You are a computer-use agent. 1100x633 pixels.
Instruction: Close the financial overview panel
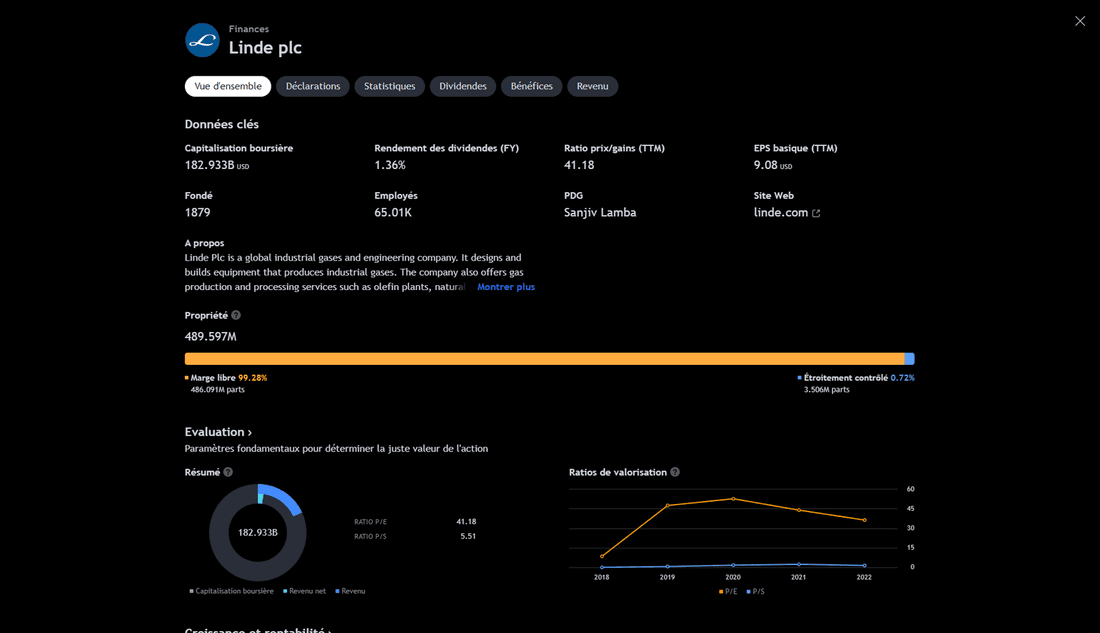[x=1080, y=21]
